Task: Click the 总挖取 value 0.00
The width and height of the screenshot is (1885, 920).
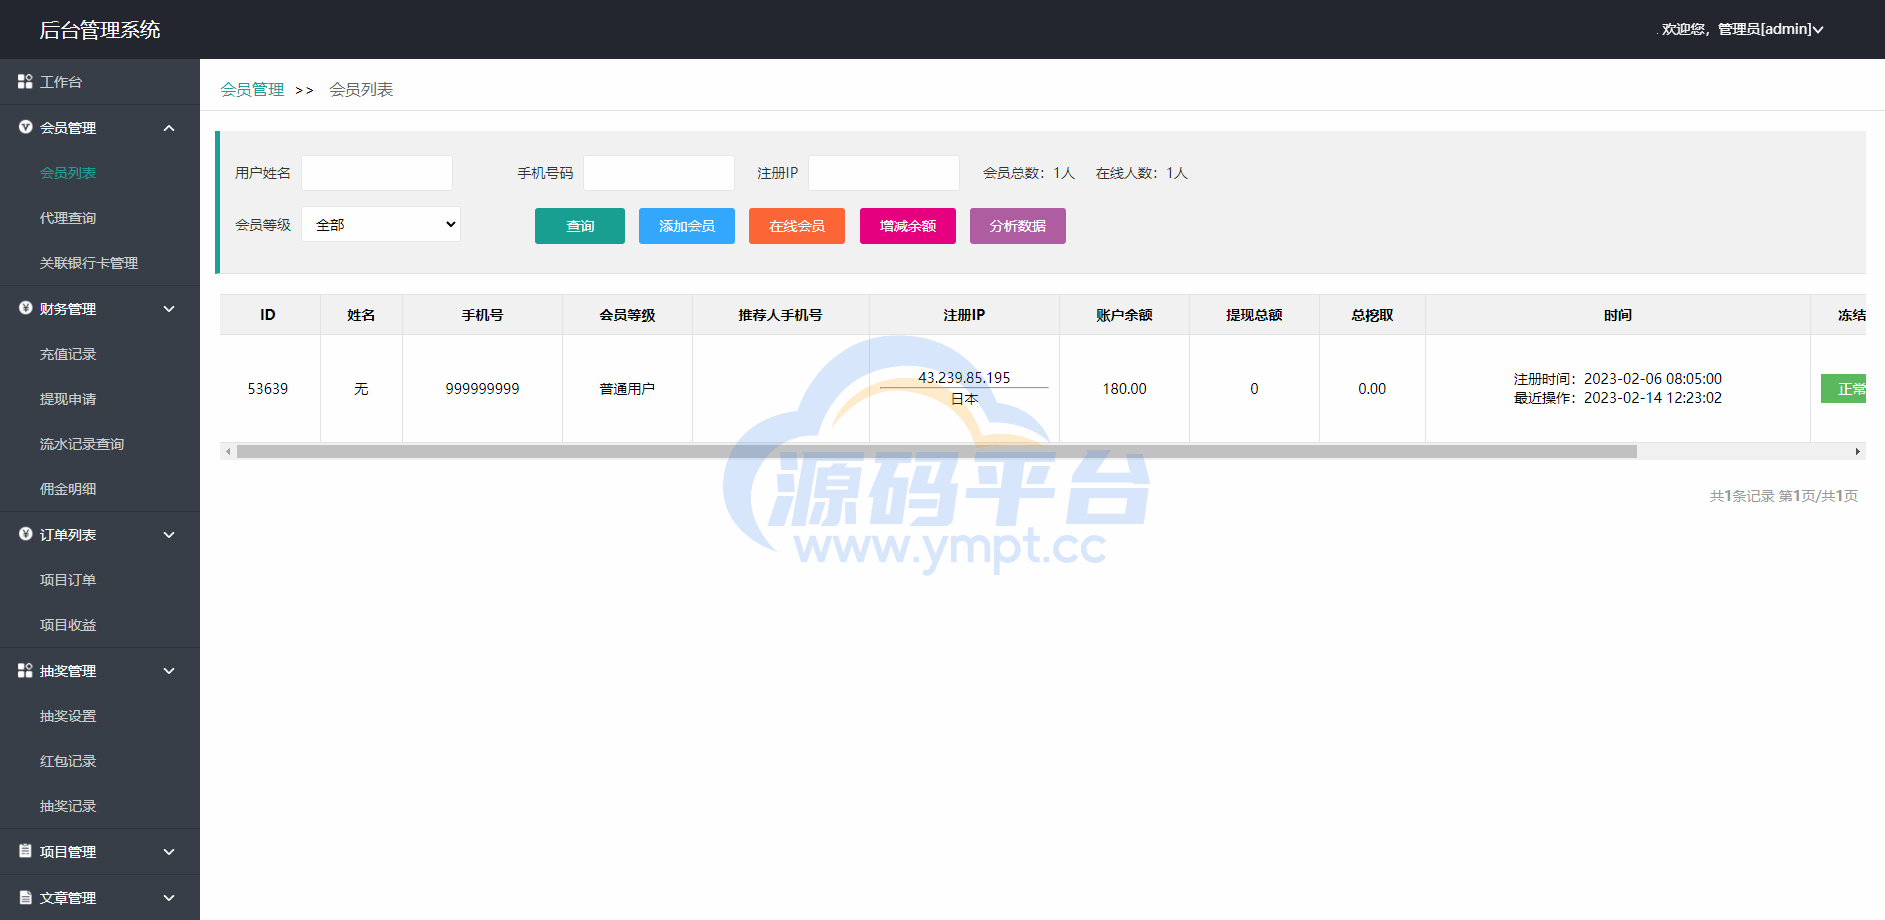Action: (1372, 389)
